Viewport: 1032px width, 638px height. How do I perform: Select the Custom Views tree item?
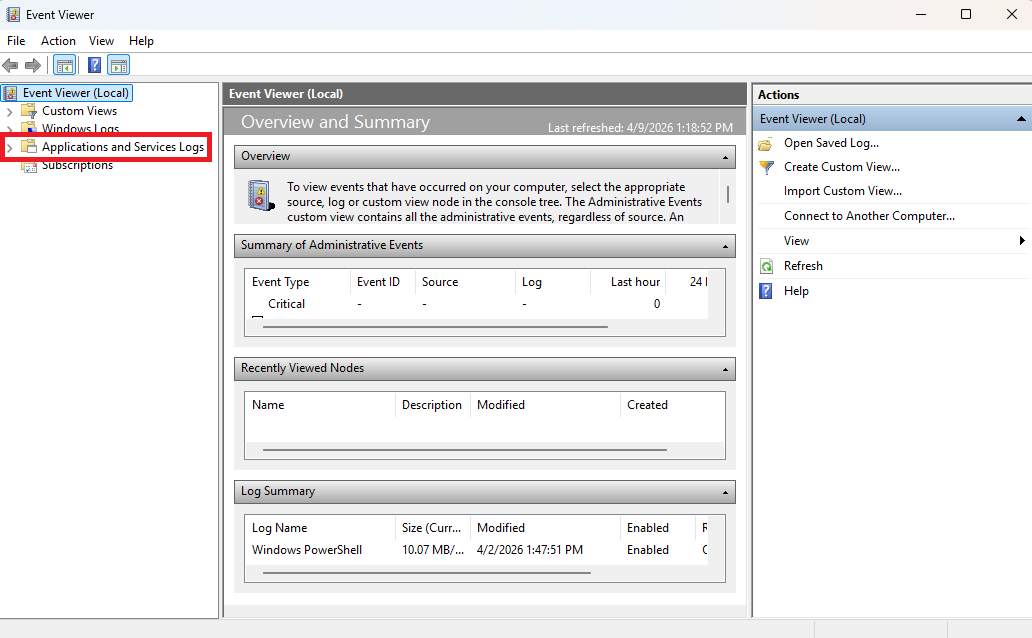[x=80, y=111]
